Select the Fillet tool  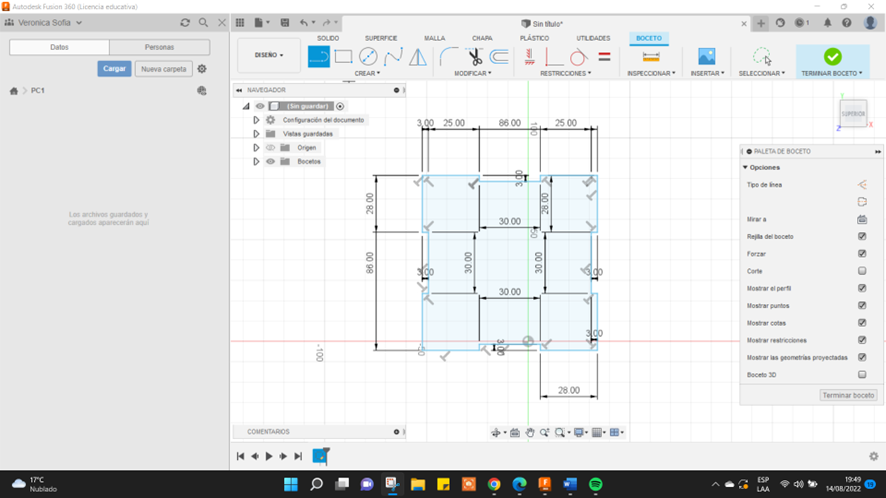[x=449, y=57]
